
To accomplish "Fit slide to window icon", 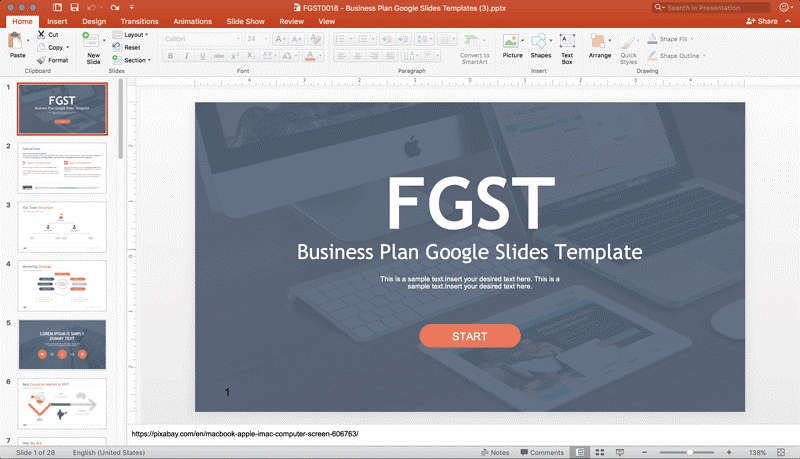I will (x=781, y=452).
